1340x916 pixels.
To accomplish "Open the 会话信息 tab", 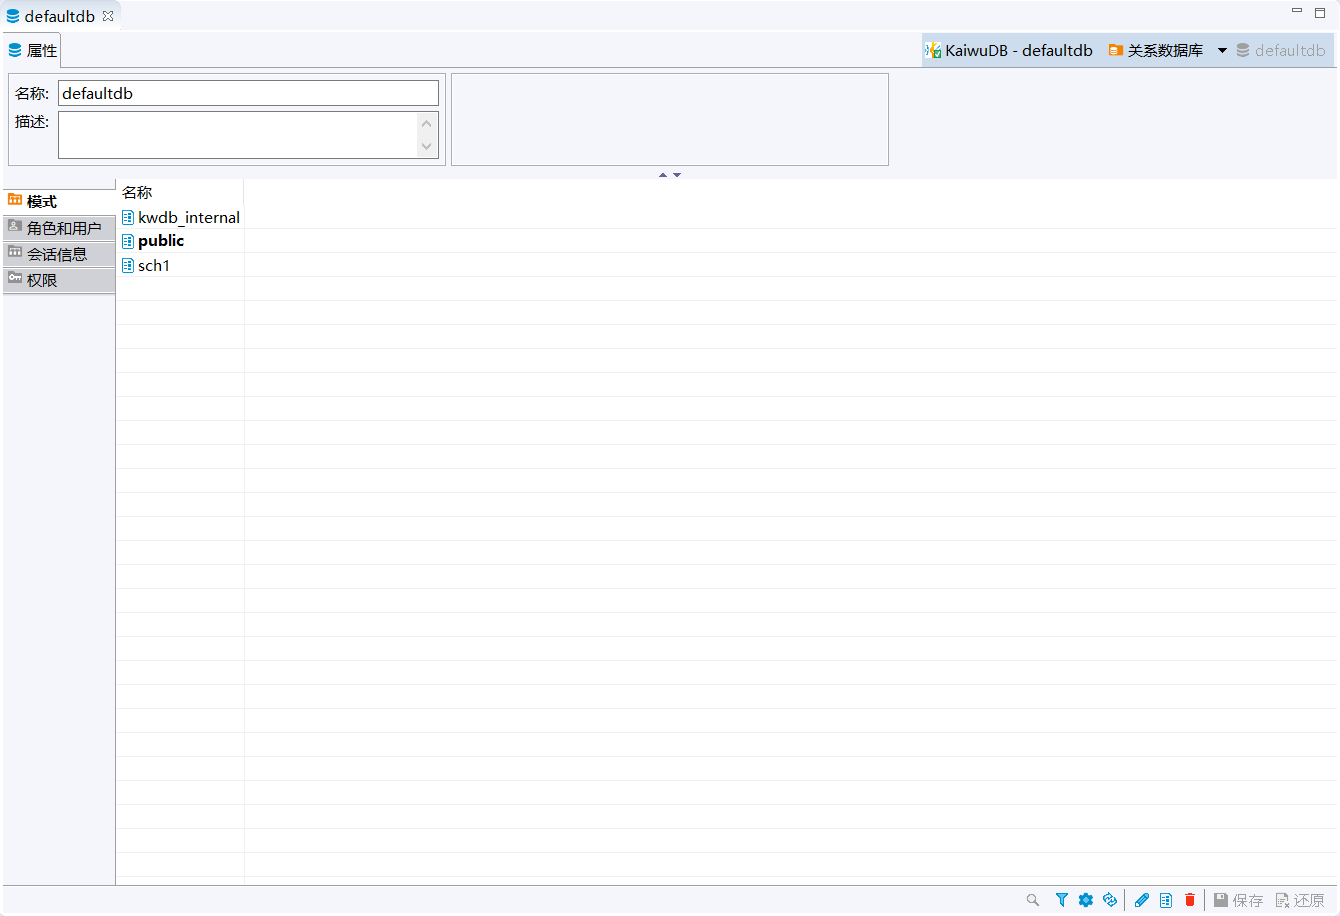I will 59,254.
